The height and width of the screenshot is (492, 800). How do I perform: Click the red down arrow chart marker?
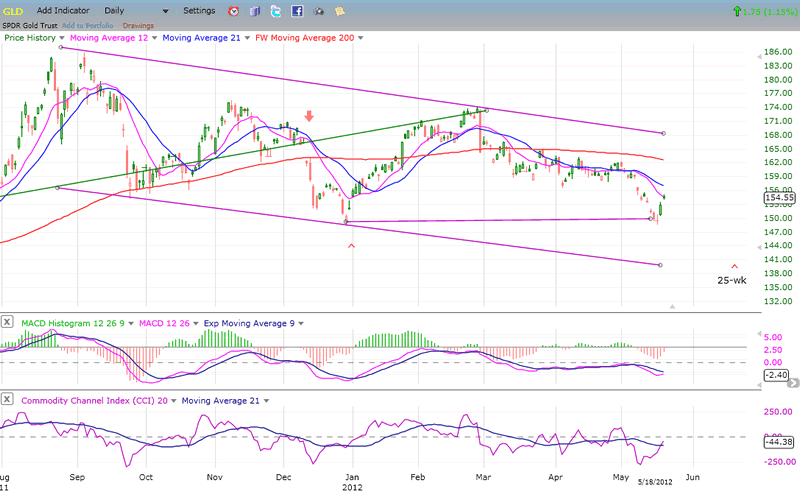[309, 116]
